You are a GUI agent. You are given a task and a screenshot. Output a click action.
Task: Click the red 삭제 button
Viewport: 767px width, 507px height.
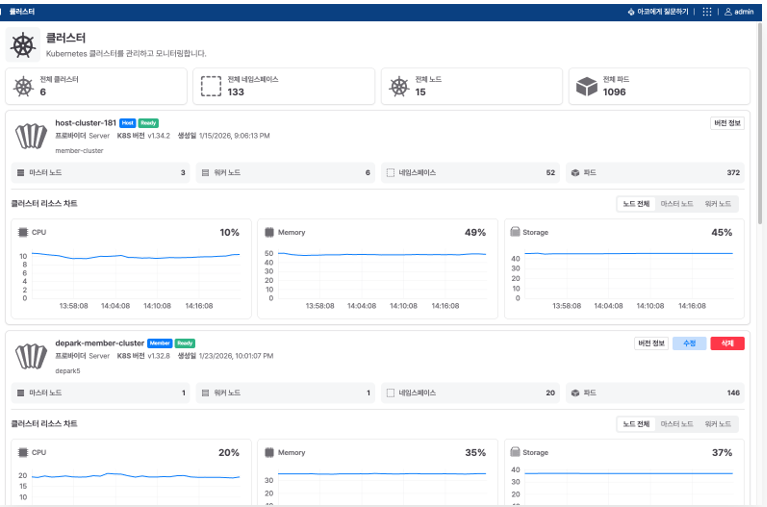(727, 344)
